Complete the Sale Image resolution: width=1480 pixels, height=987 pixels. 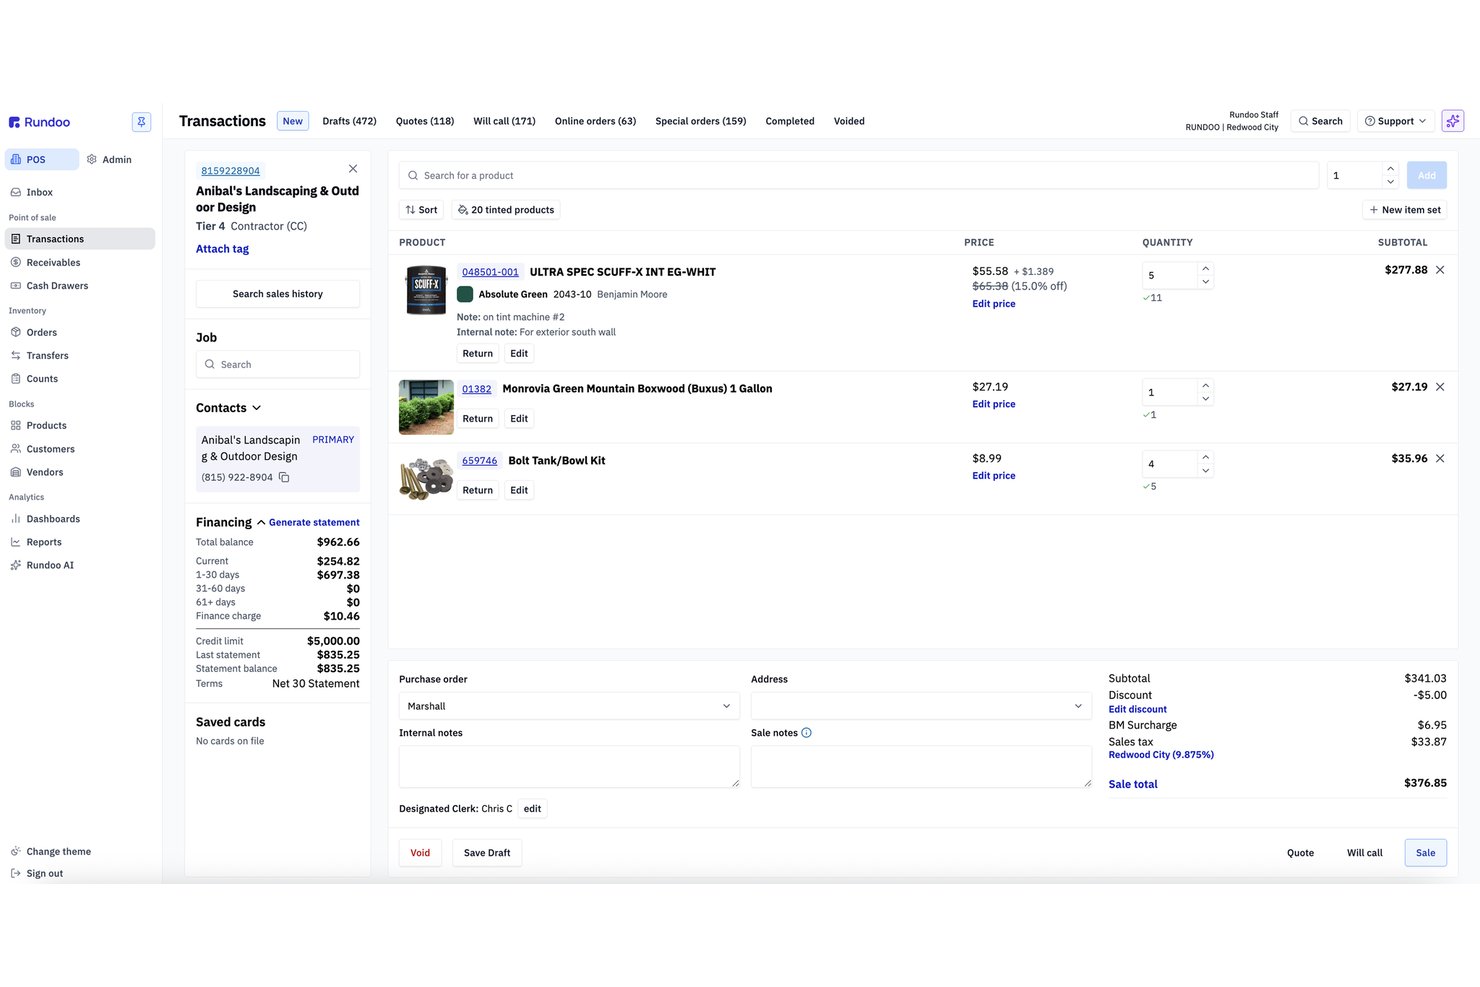pos(1426,853)
